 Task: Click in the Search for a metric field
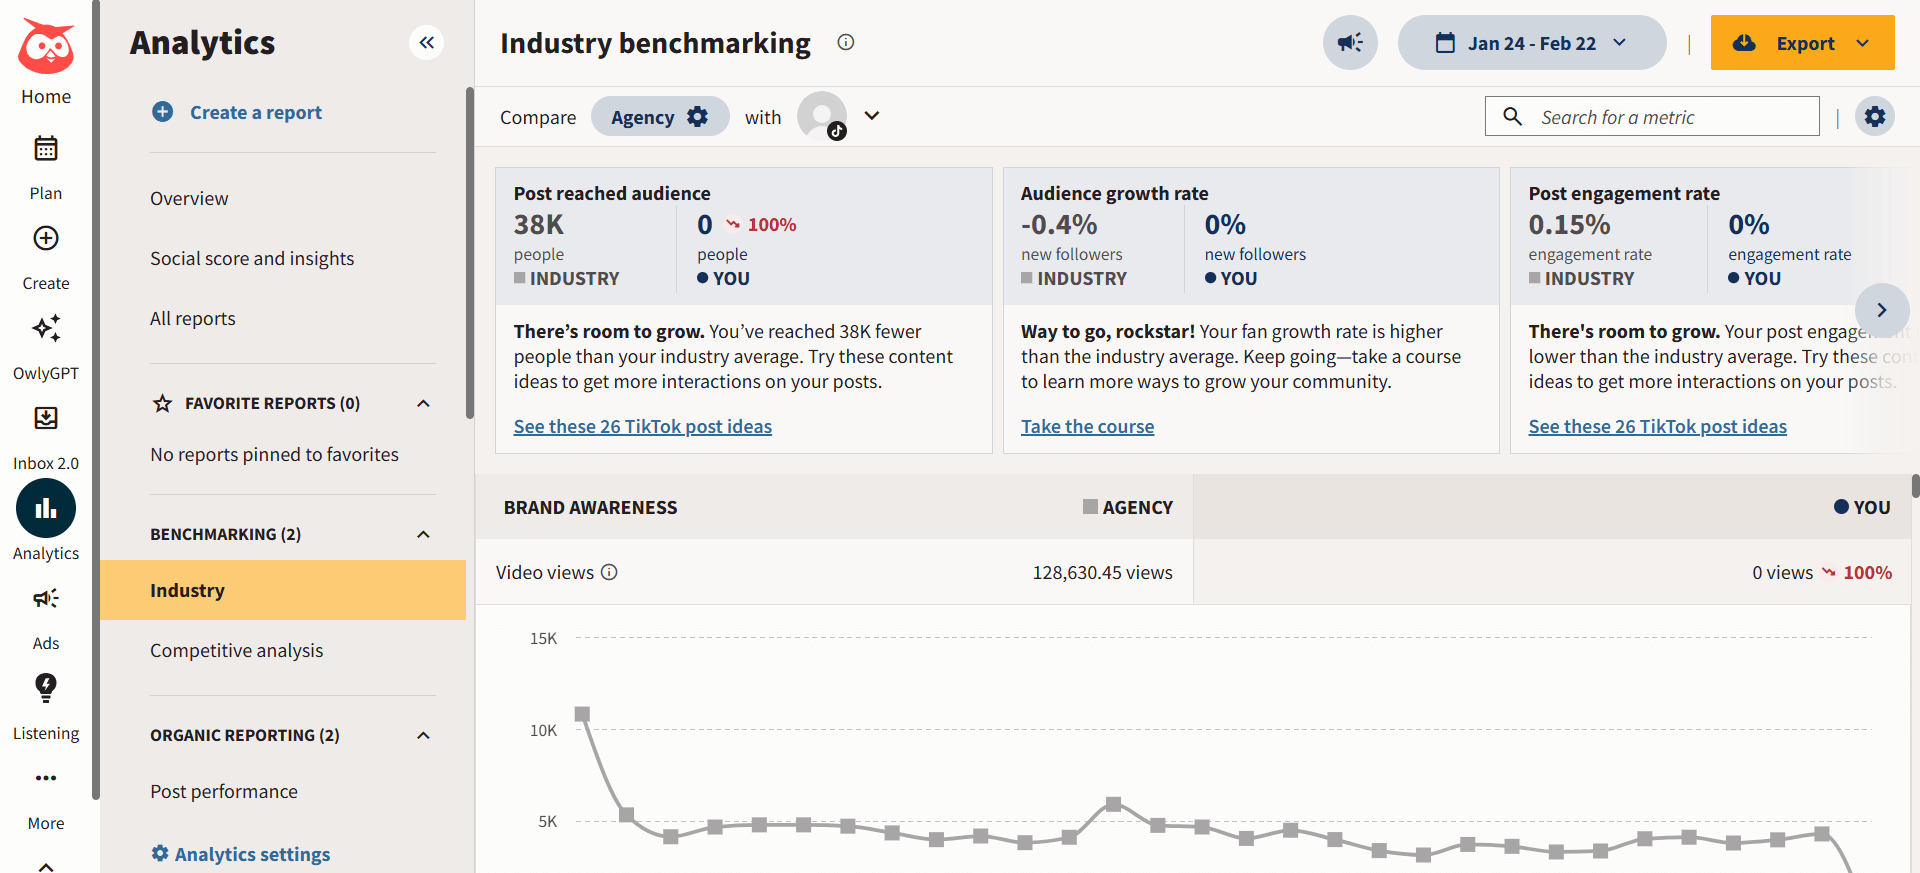click(x=1652, y=116)
